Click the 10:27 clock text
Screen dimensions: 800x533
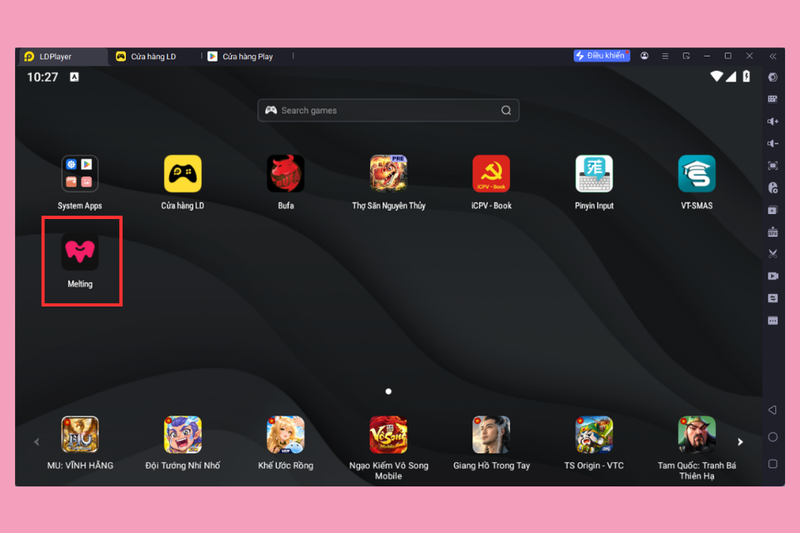(x=42, y=77)
